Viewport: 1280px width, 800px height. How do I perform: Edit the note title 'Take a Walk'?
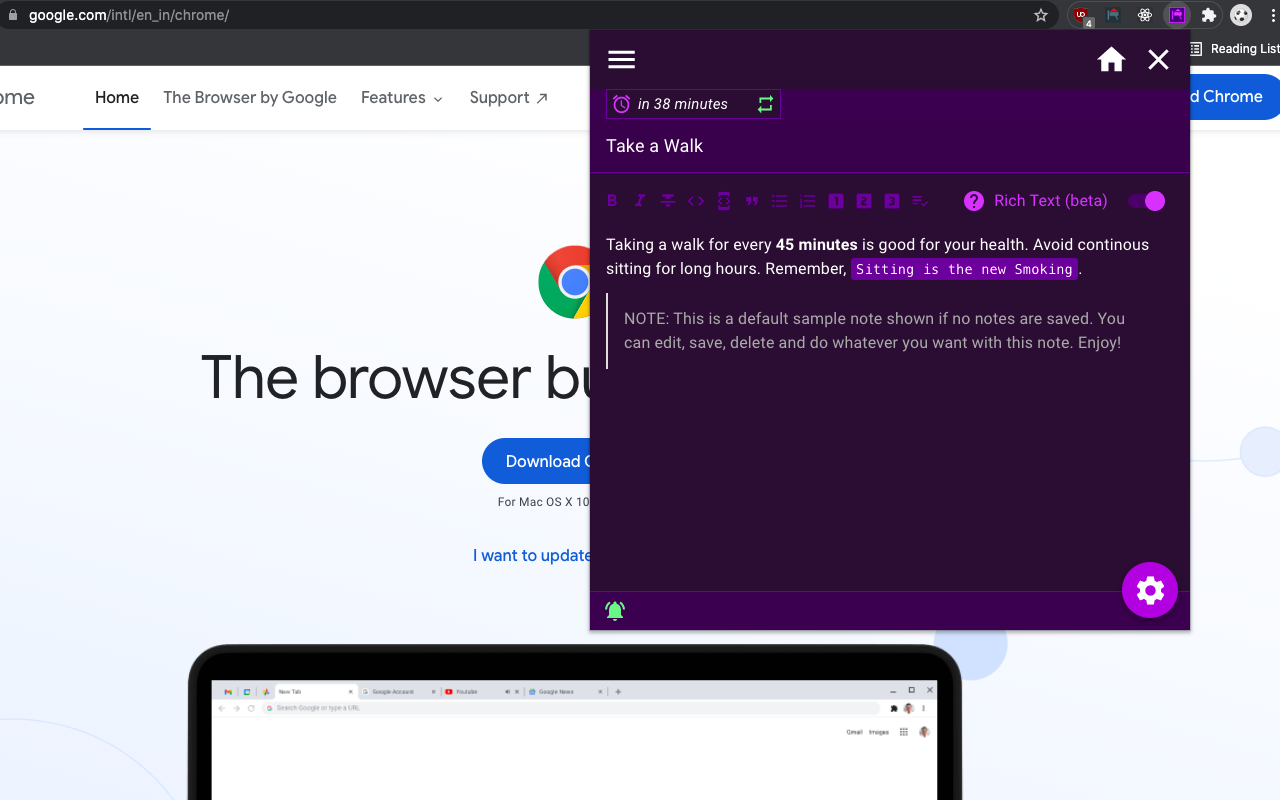(x=654, y=146)
